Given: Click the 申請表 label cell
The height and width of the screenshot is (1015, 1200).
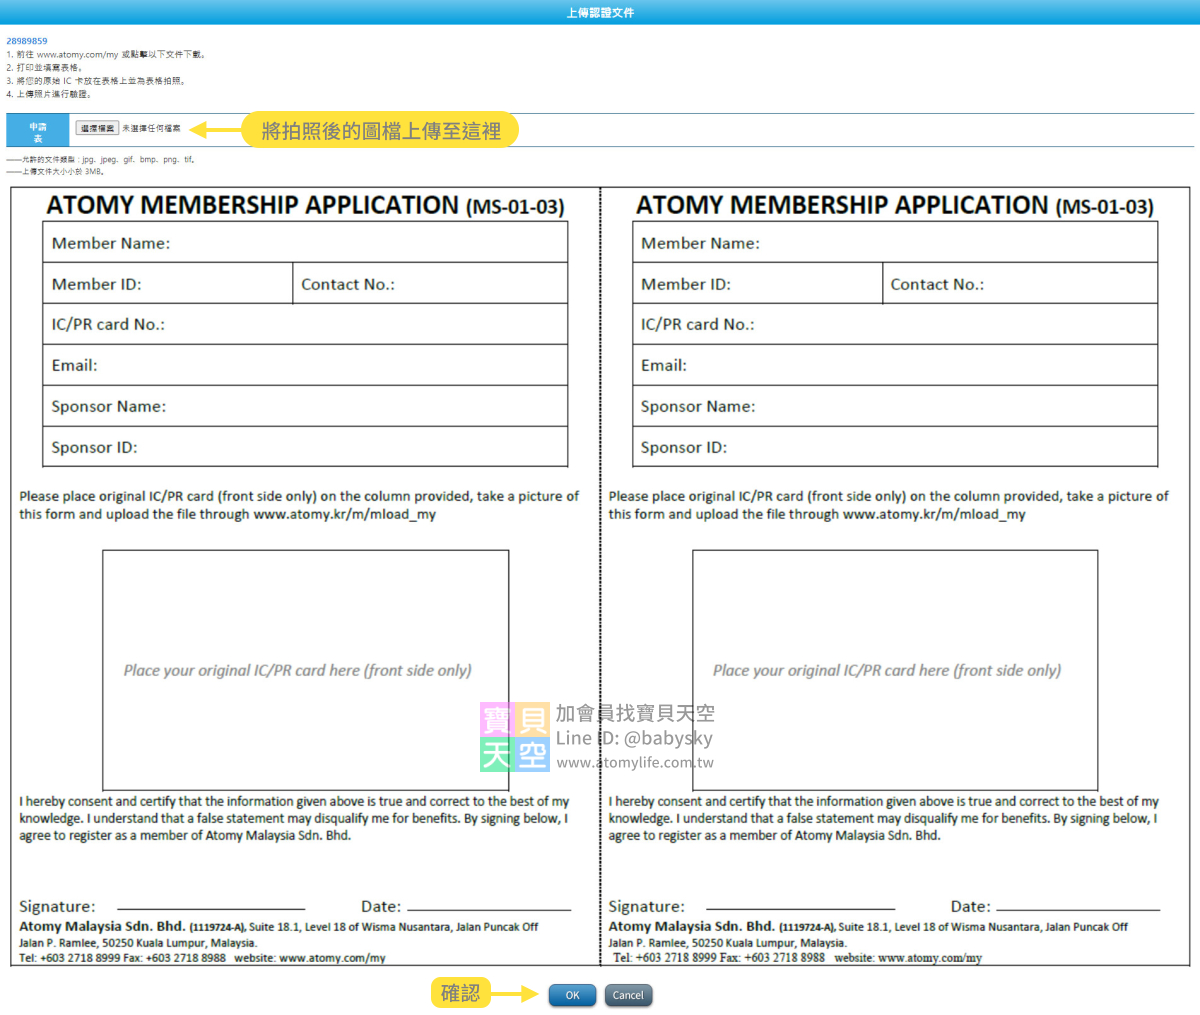Looking at the screenshot, I should pyautogui.click(x=38, y=132).
